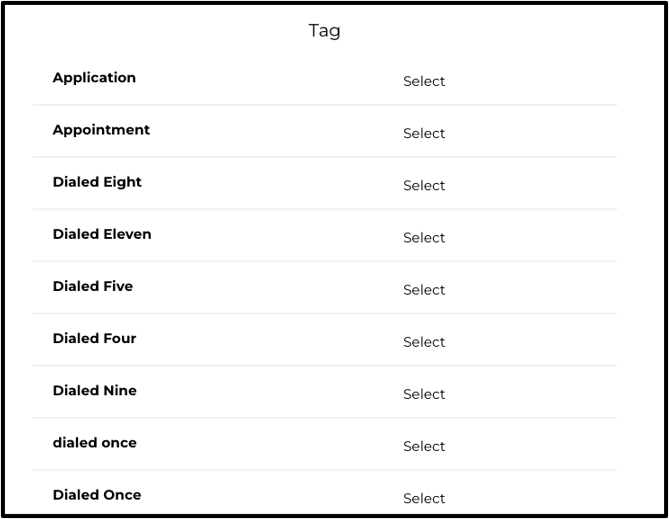This screenshot has width=669, height=519.
Task: Choose Select for capitalized Dialed Once
Action: 424,498
